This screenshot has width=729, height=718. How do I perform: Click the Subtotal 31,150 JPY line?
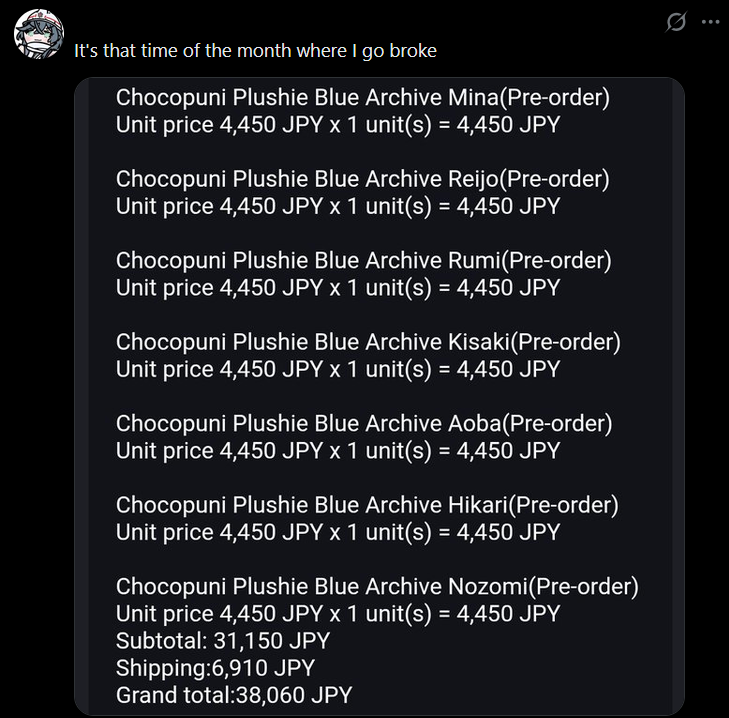[x=223, y=641]
